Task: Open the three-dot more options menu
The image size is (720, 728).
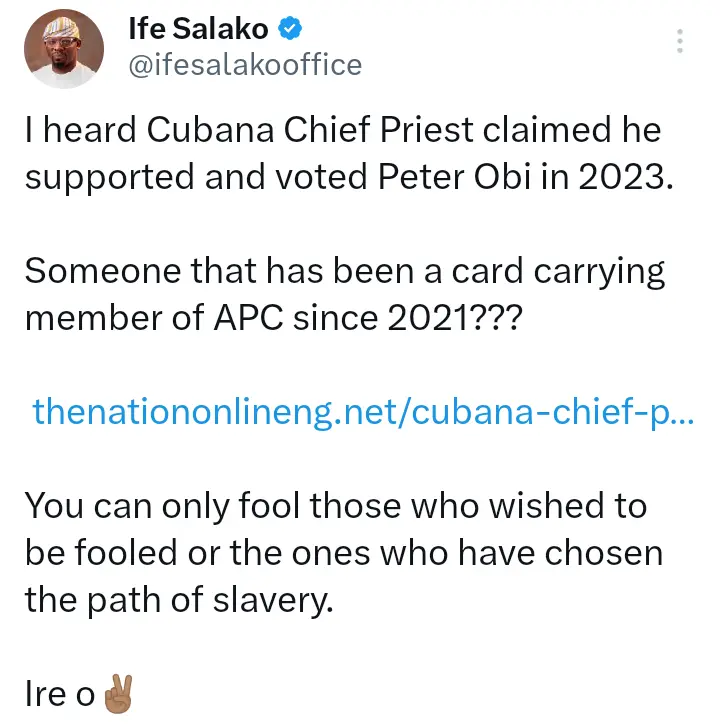Action: pyautogui.click(x=680, y=41)
